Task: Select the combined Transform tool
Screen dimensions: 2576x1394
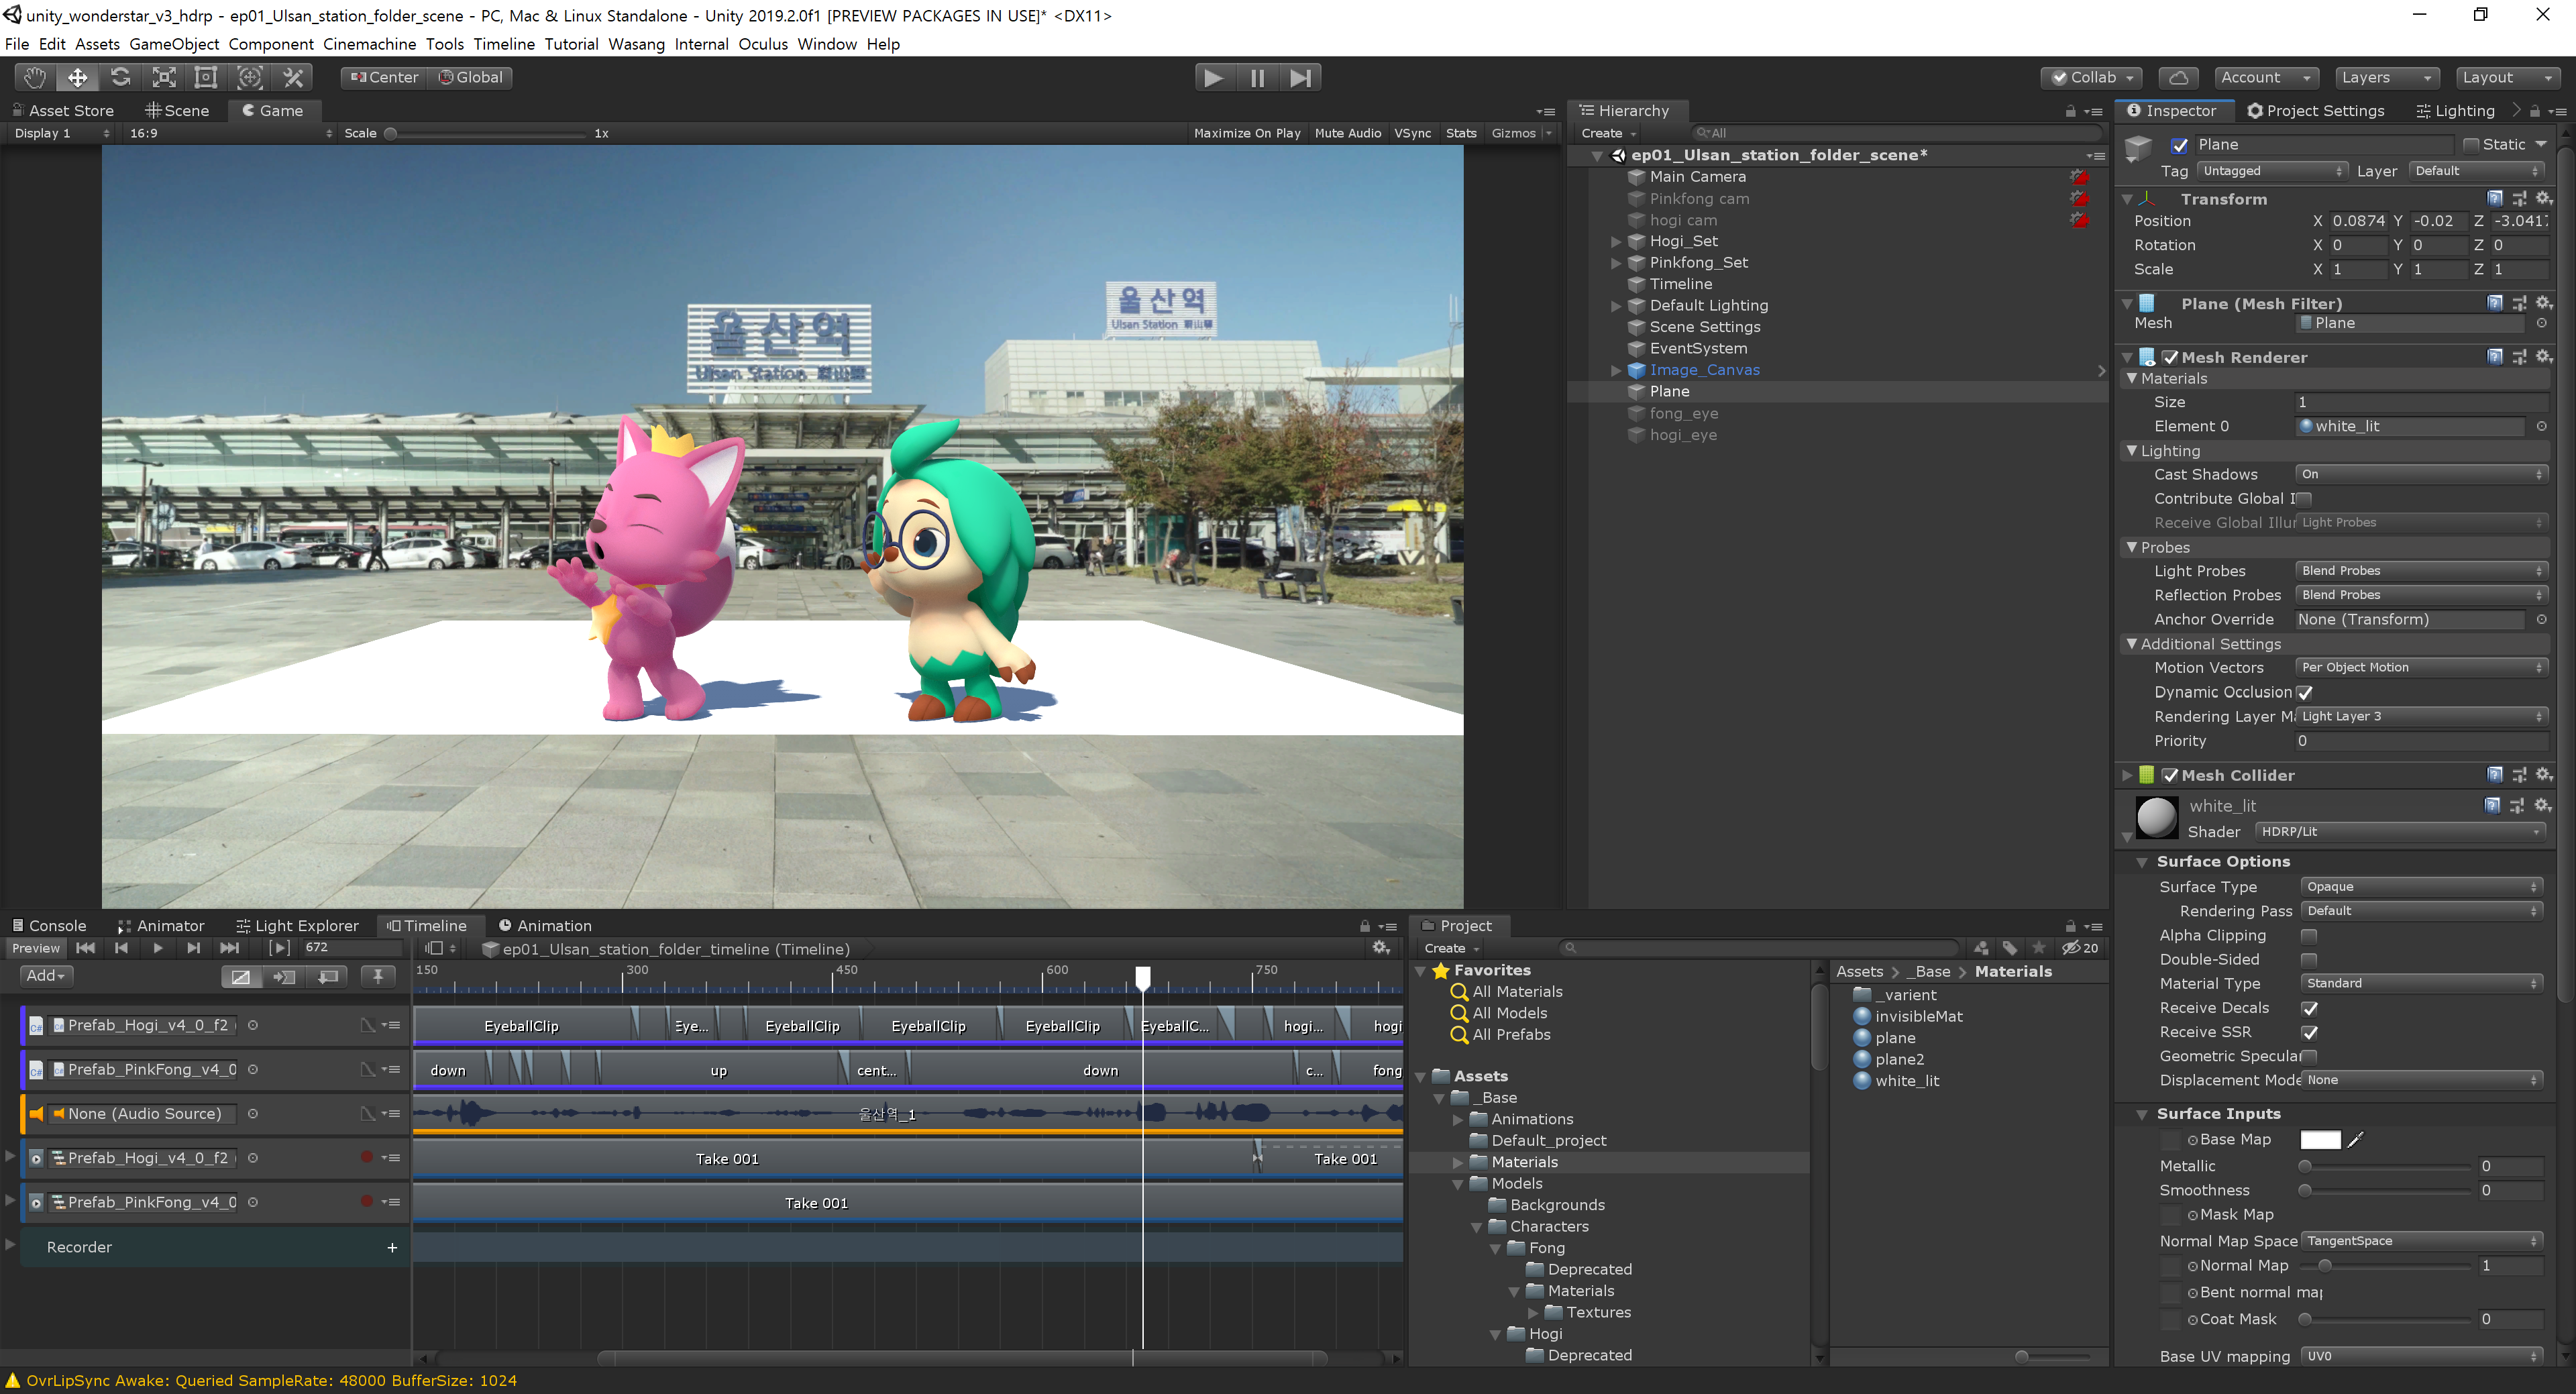Action: (x=250, y=77)
